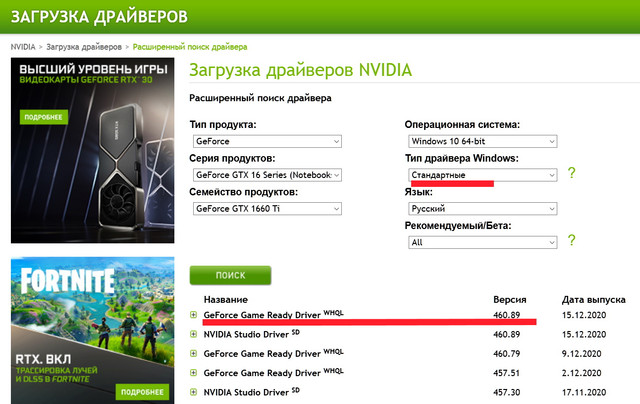Click help question mark beside Тип драйвера Windows

pos(571,173)
